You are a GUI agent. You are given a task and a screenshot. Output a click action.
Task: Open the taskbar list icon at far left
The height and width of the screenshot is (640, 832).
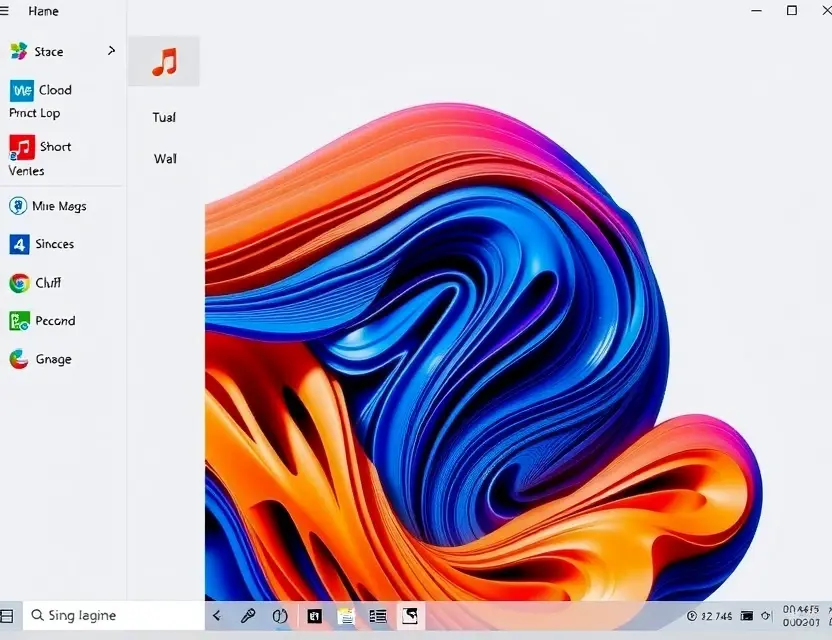coord(7,616)
